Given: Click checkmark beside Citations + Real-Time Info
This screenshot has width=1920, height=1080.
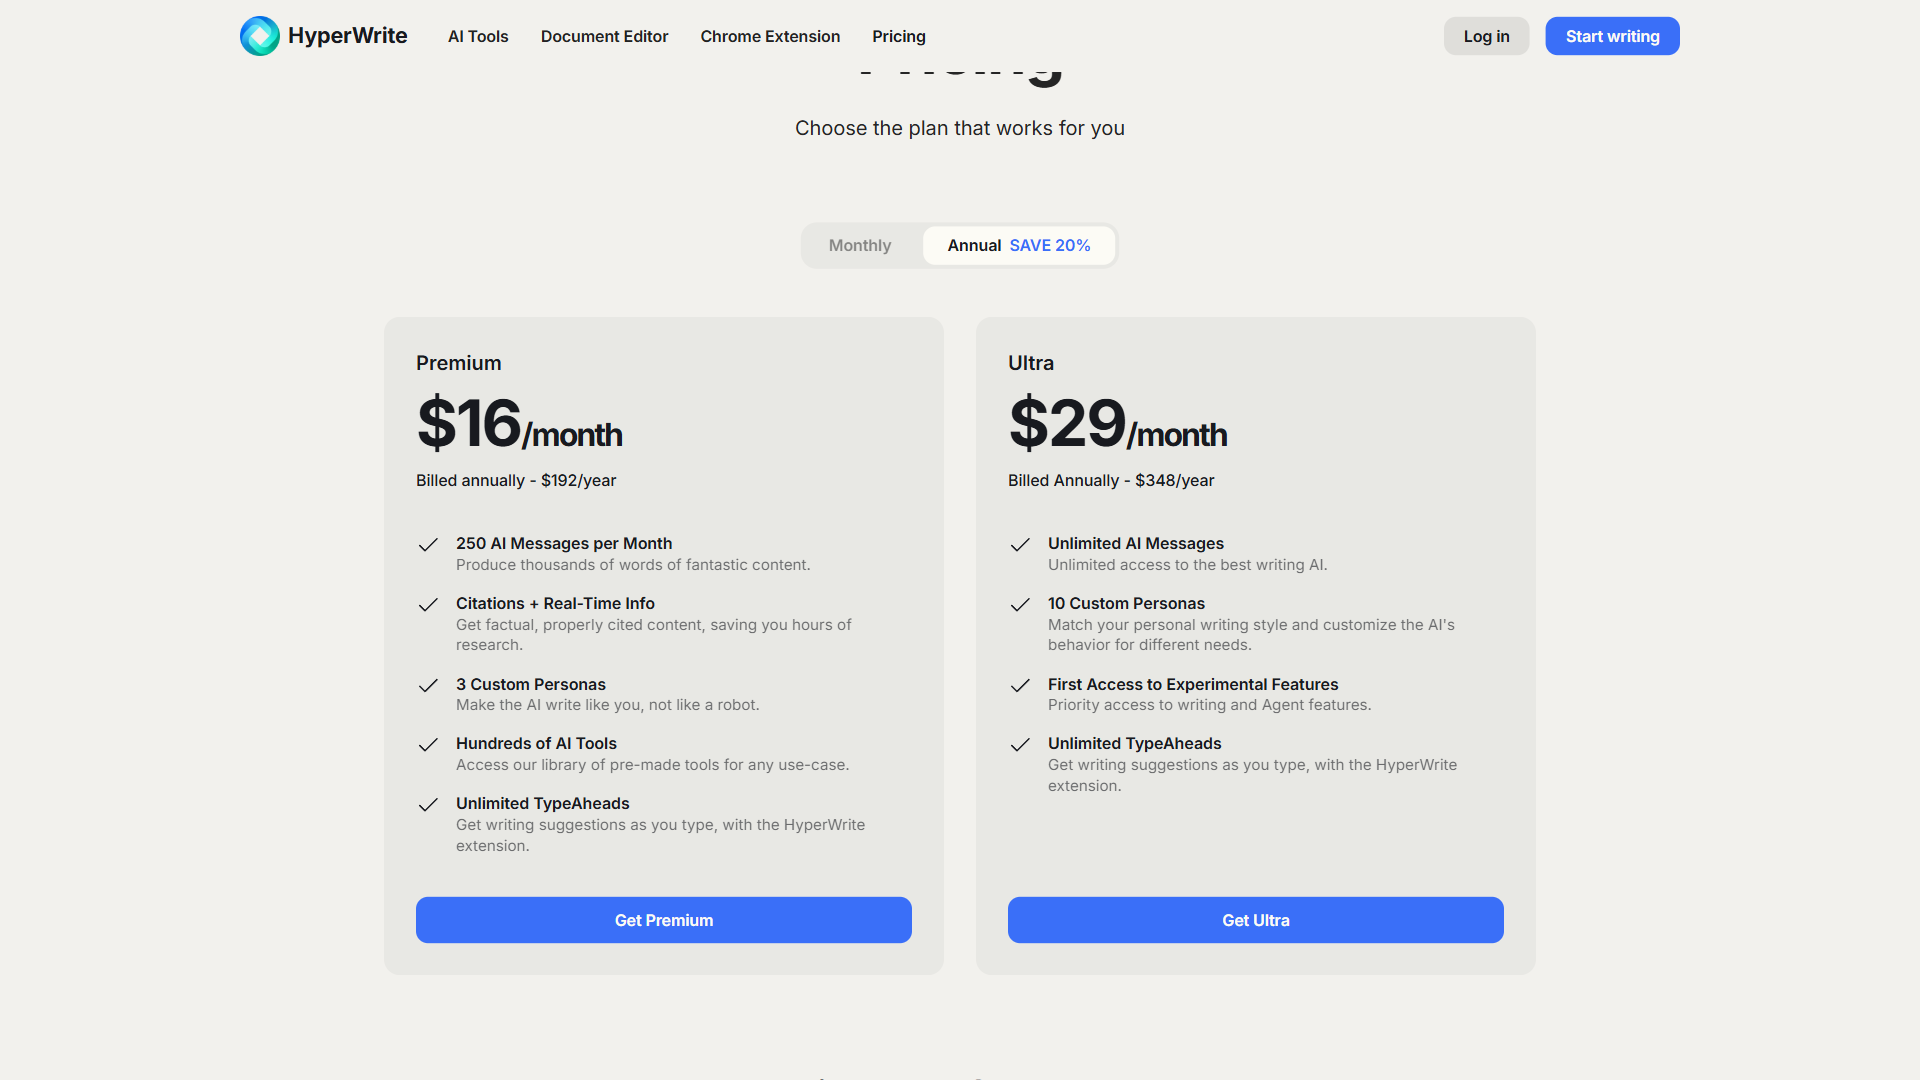Looking at the screenshot, I should coord(428,605).
